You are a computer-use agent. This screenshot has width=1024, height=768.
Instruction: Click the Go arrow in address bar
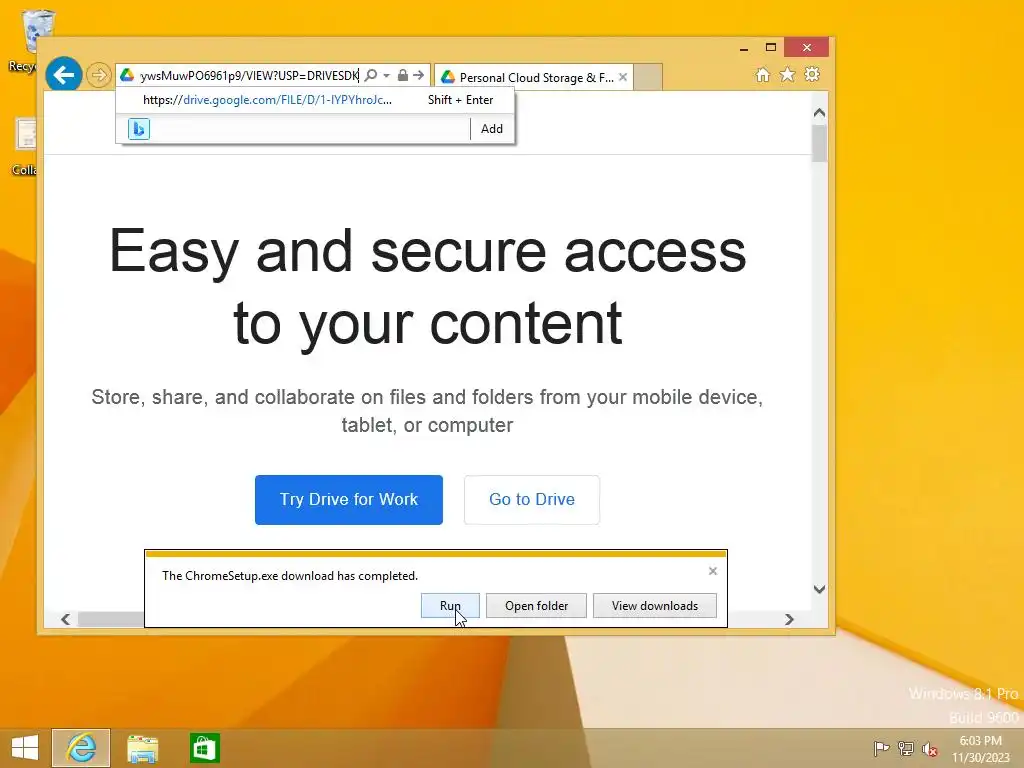point(419,76)
